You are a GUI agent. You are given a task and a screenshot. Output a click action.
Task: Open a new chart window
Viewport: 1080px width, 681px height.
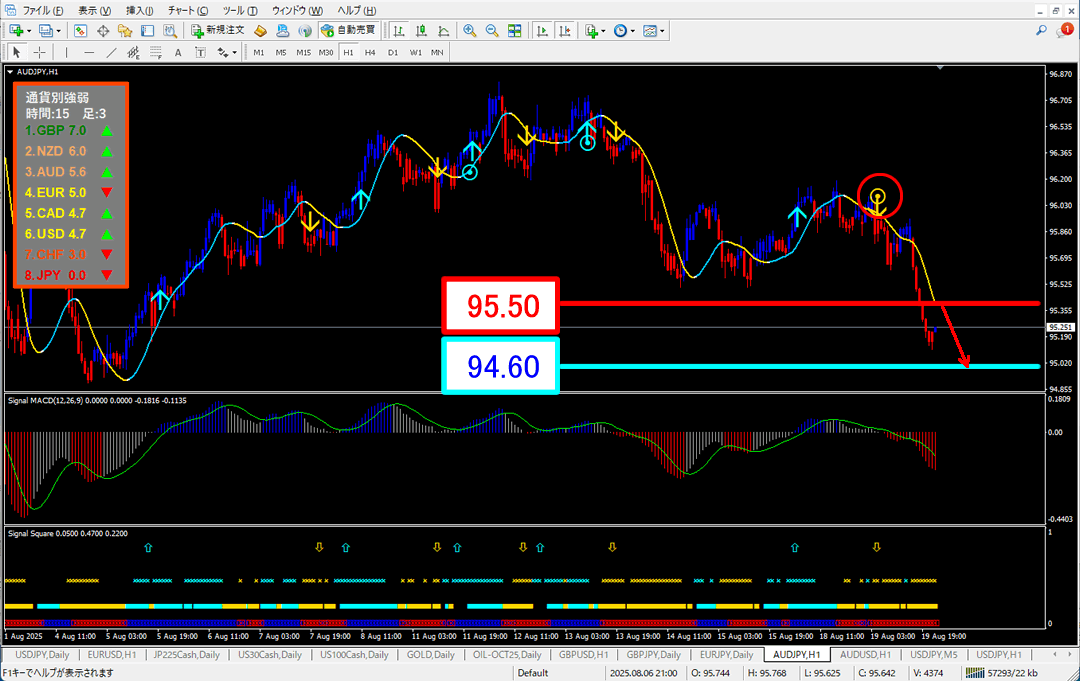coord(17,31)
